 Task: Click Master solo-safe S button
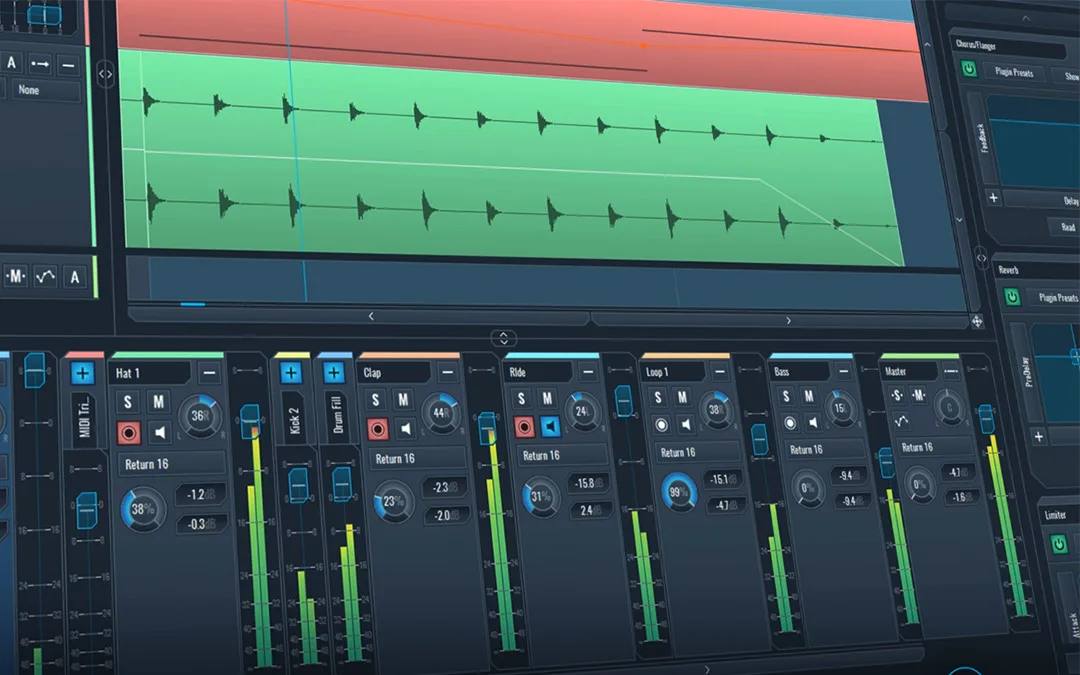point(897,395)
